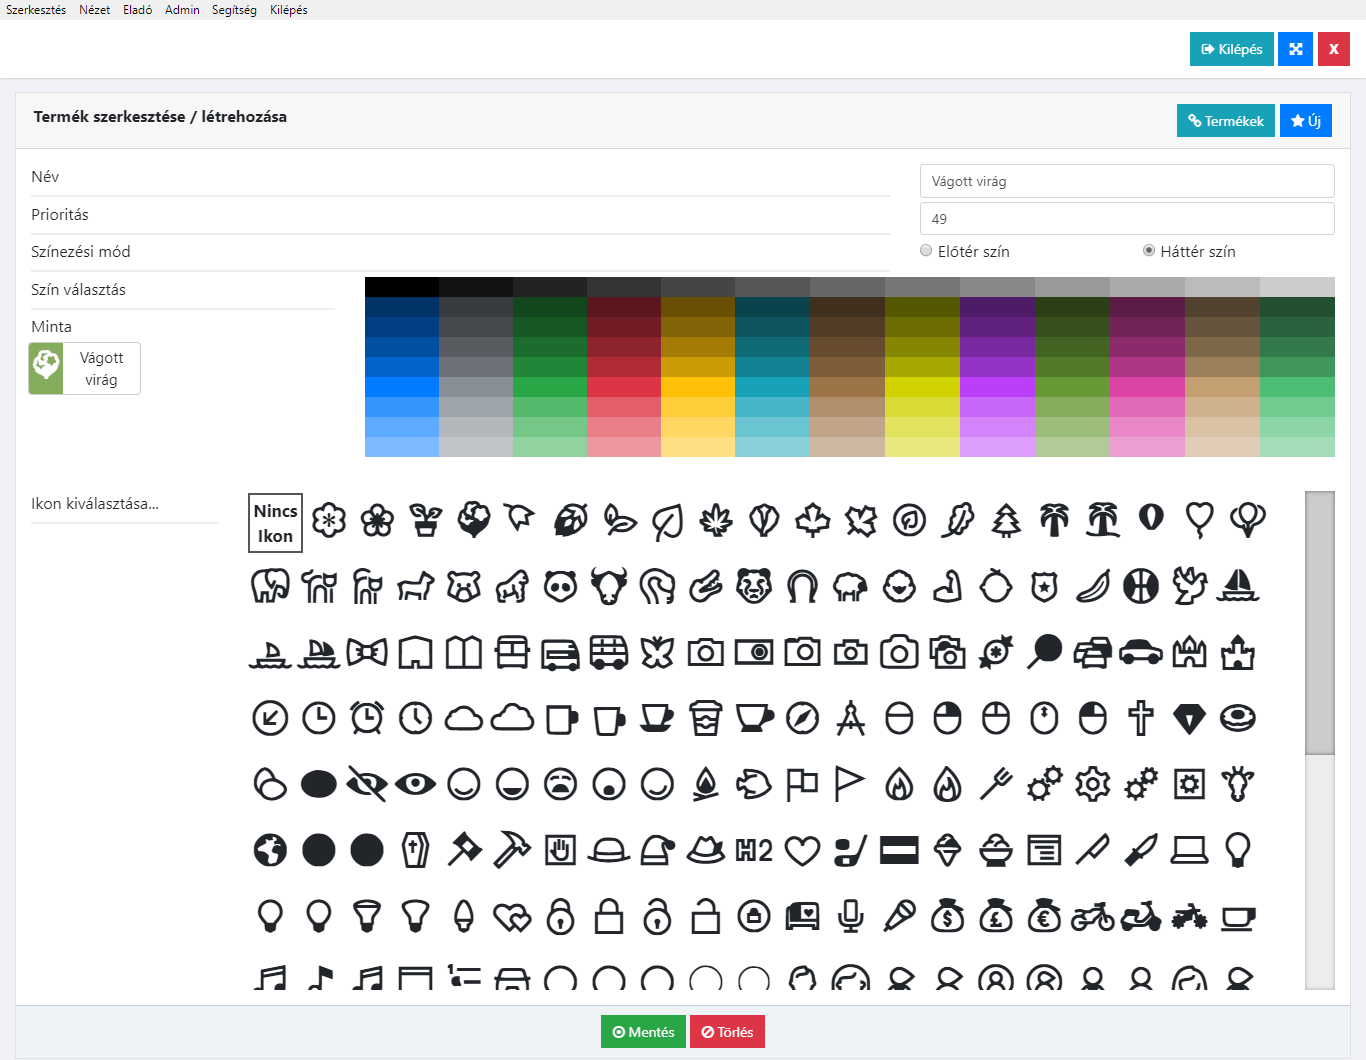Select the diamond gem icon
This screenshot has width=1366, height=1060.
click(1189, 718)
